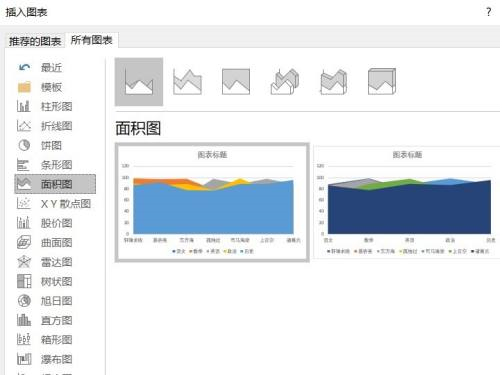The image size is (500, 375).
Task: Choose the 折线图 chart type
Action: pos(55,126)
